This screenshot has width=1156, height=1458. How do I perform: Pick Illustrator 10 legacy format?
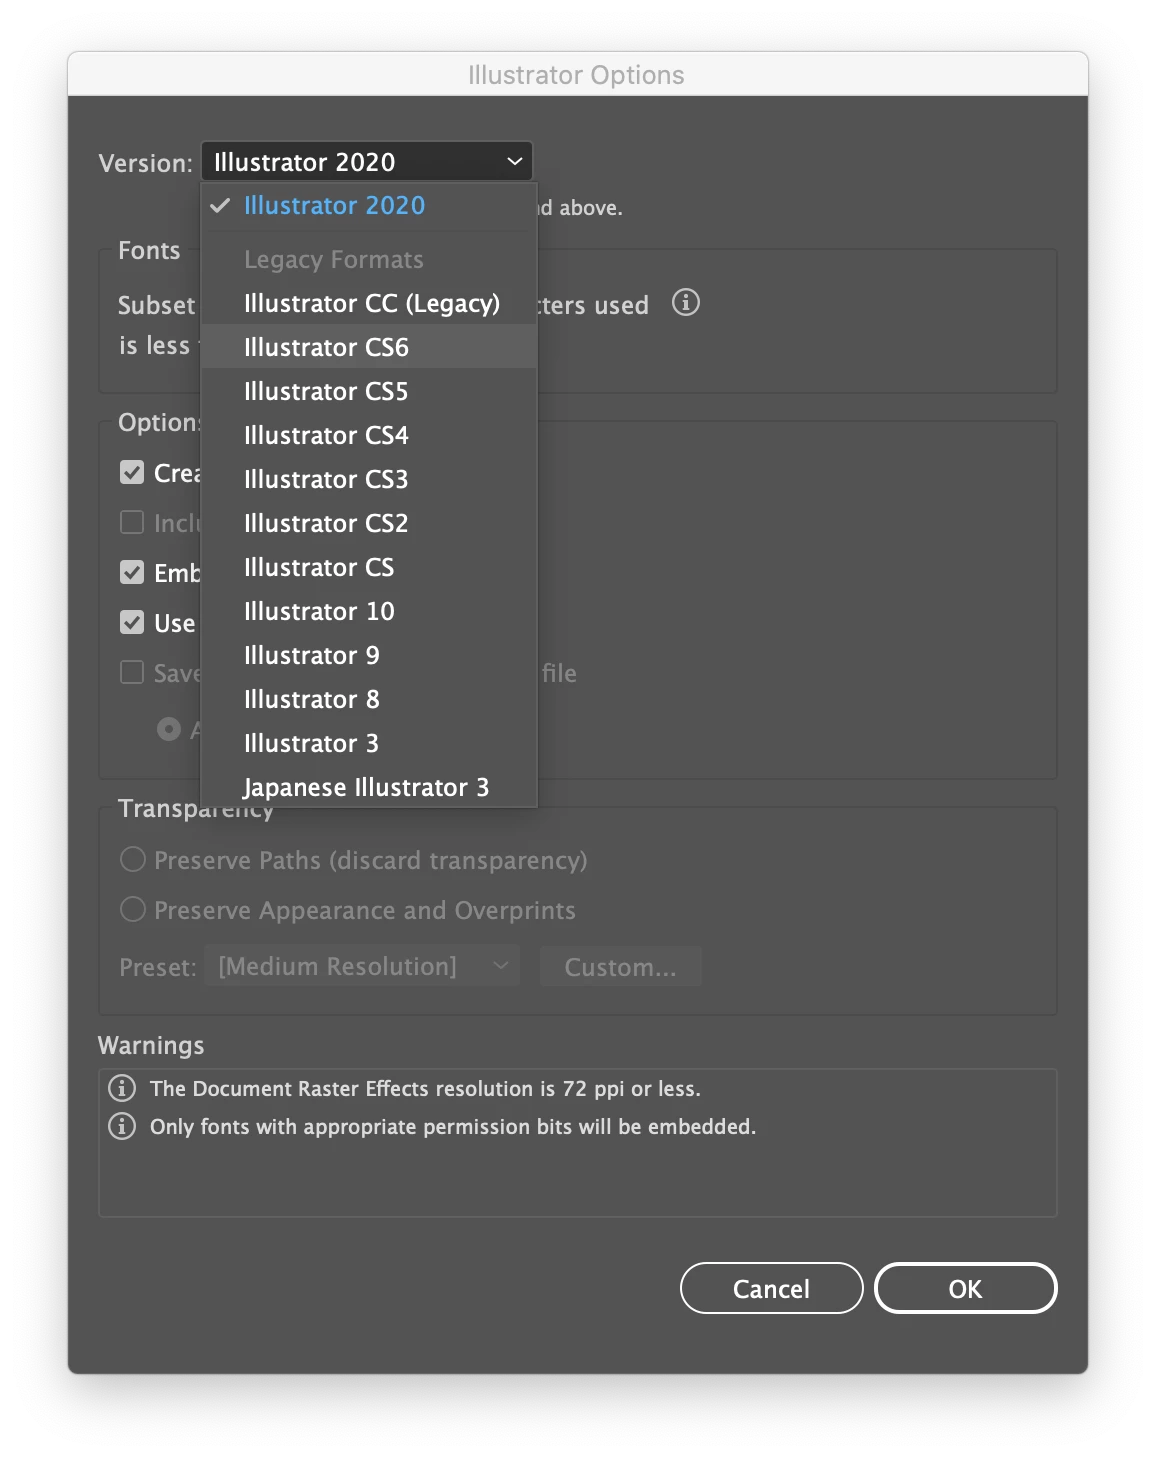[x=369, y=611]
